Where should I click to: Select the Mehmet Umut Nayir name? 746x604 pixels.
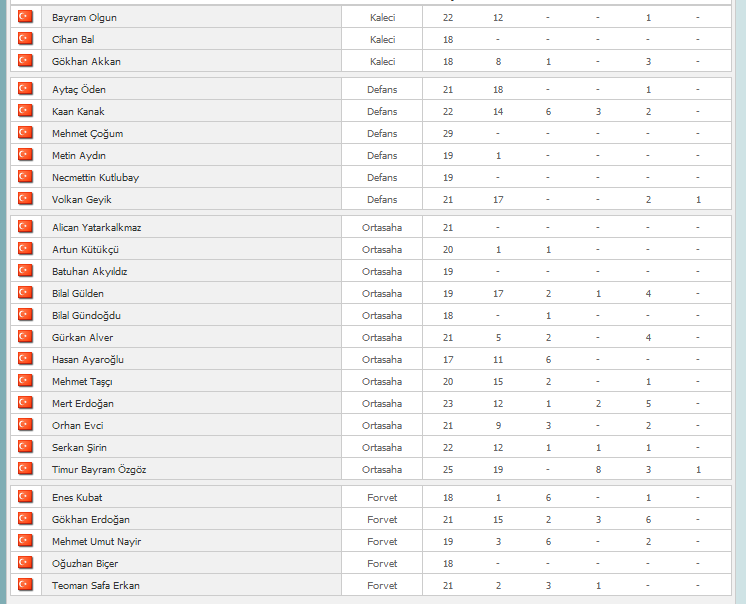point(97,541)
